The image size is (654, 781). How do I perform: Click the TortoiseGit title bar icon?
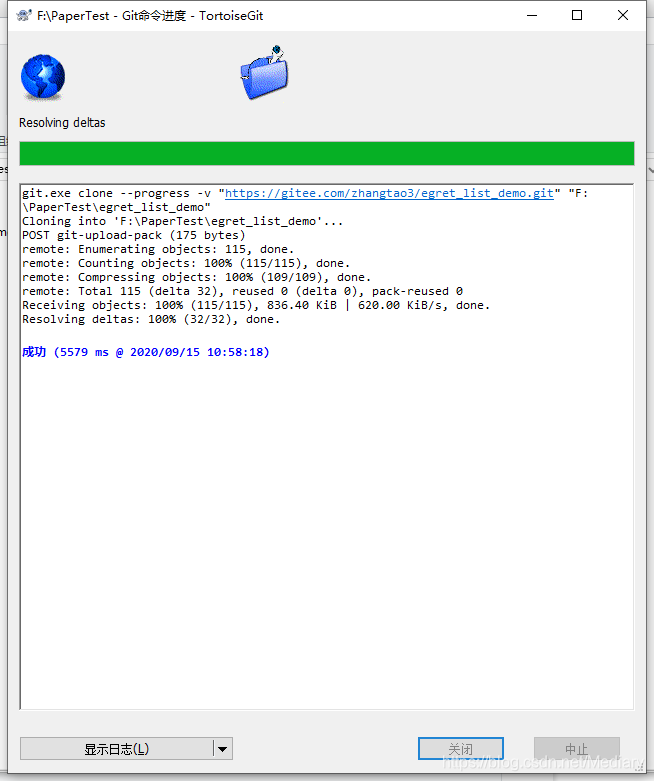(24, 16)
